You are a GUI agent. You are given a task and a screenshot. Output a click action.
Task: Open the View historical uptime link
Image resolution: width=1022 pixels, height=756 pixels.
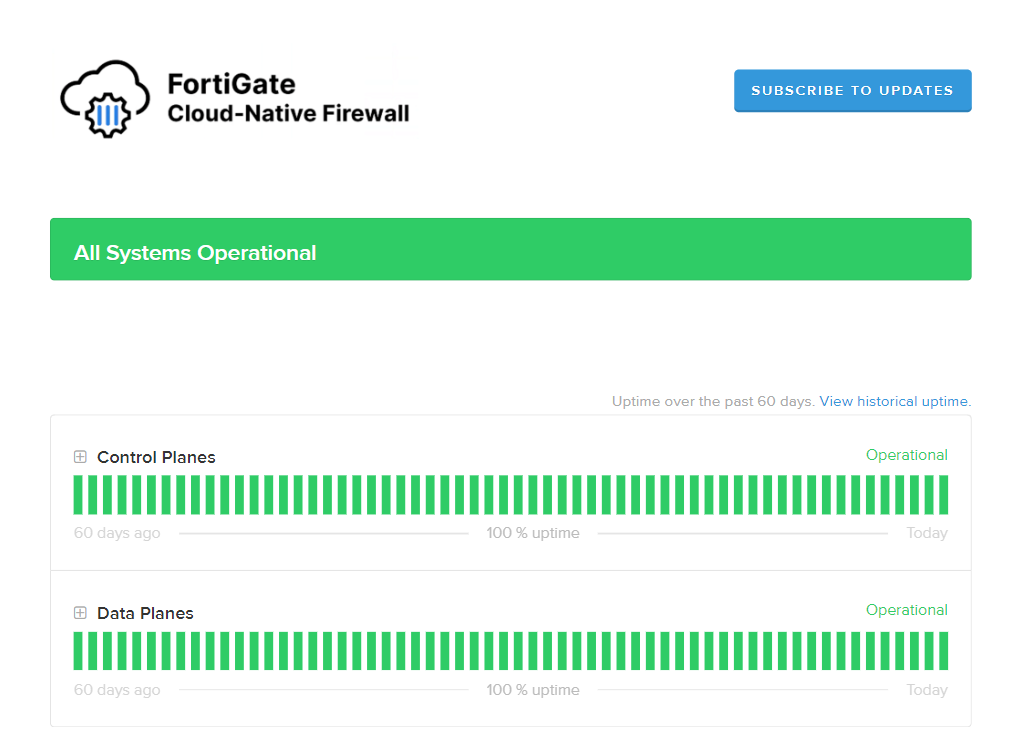click(x=893, y=401)
